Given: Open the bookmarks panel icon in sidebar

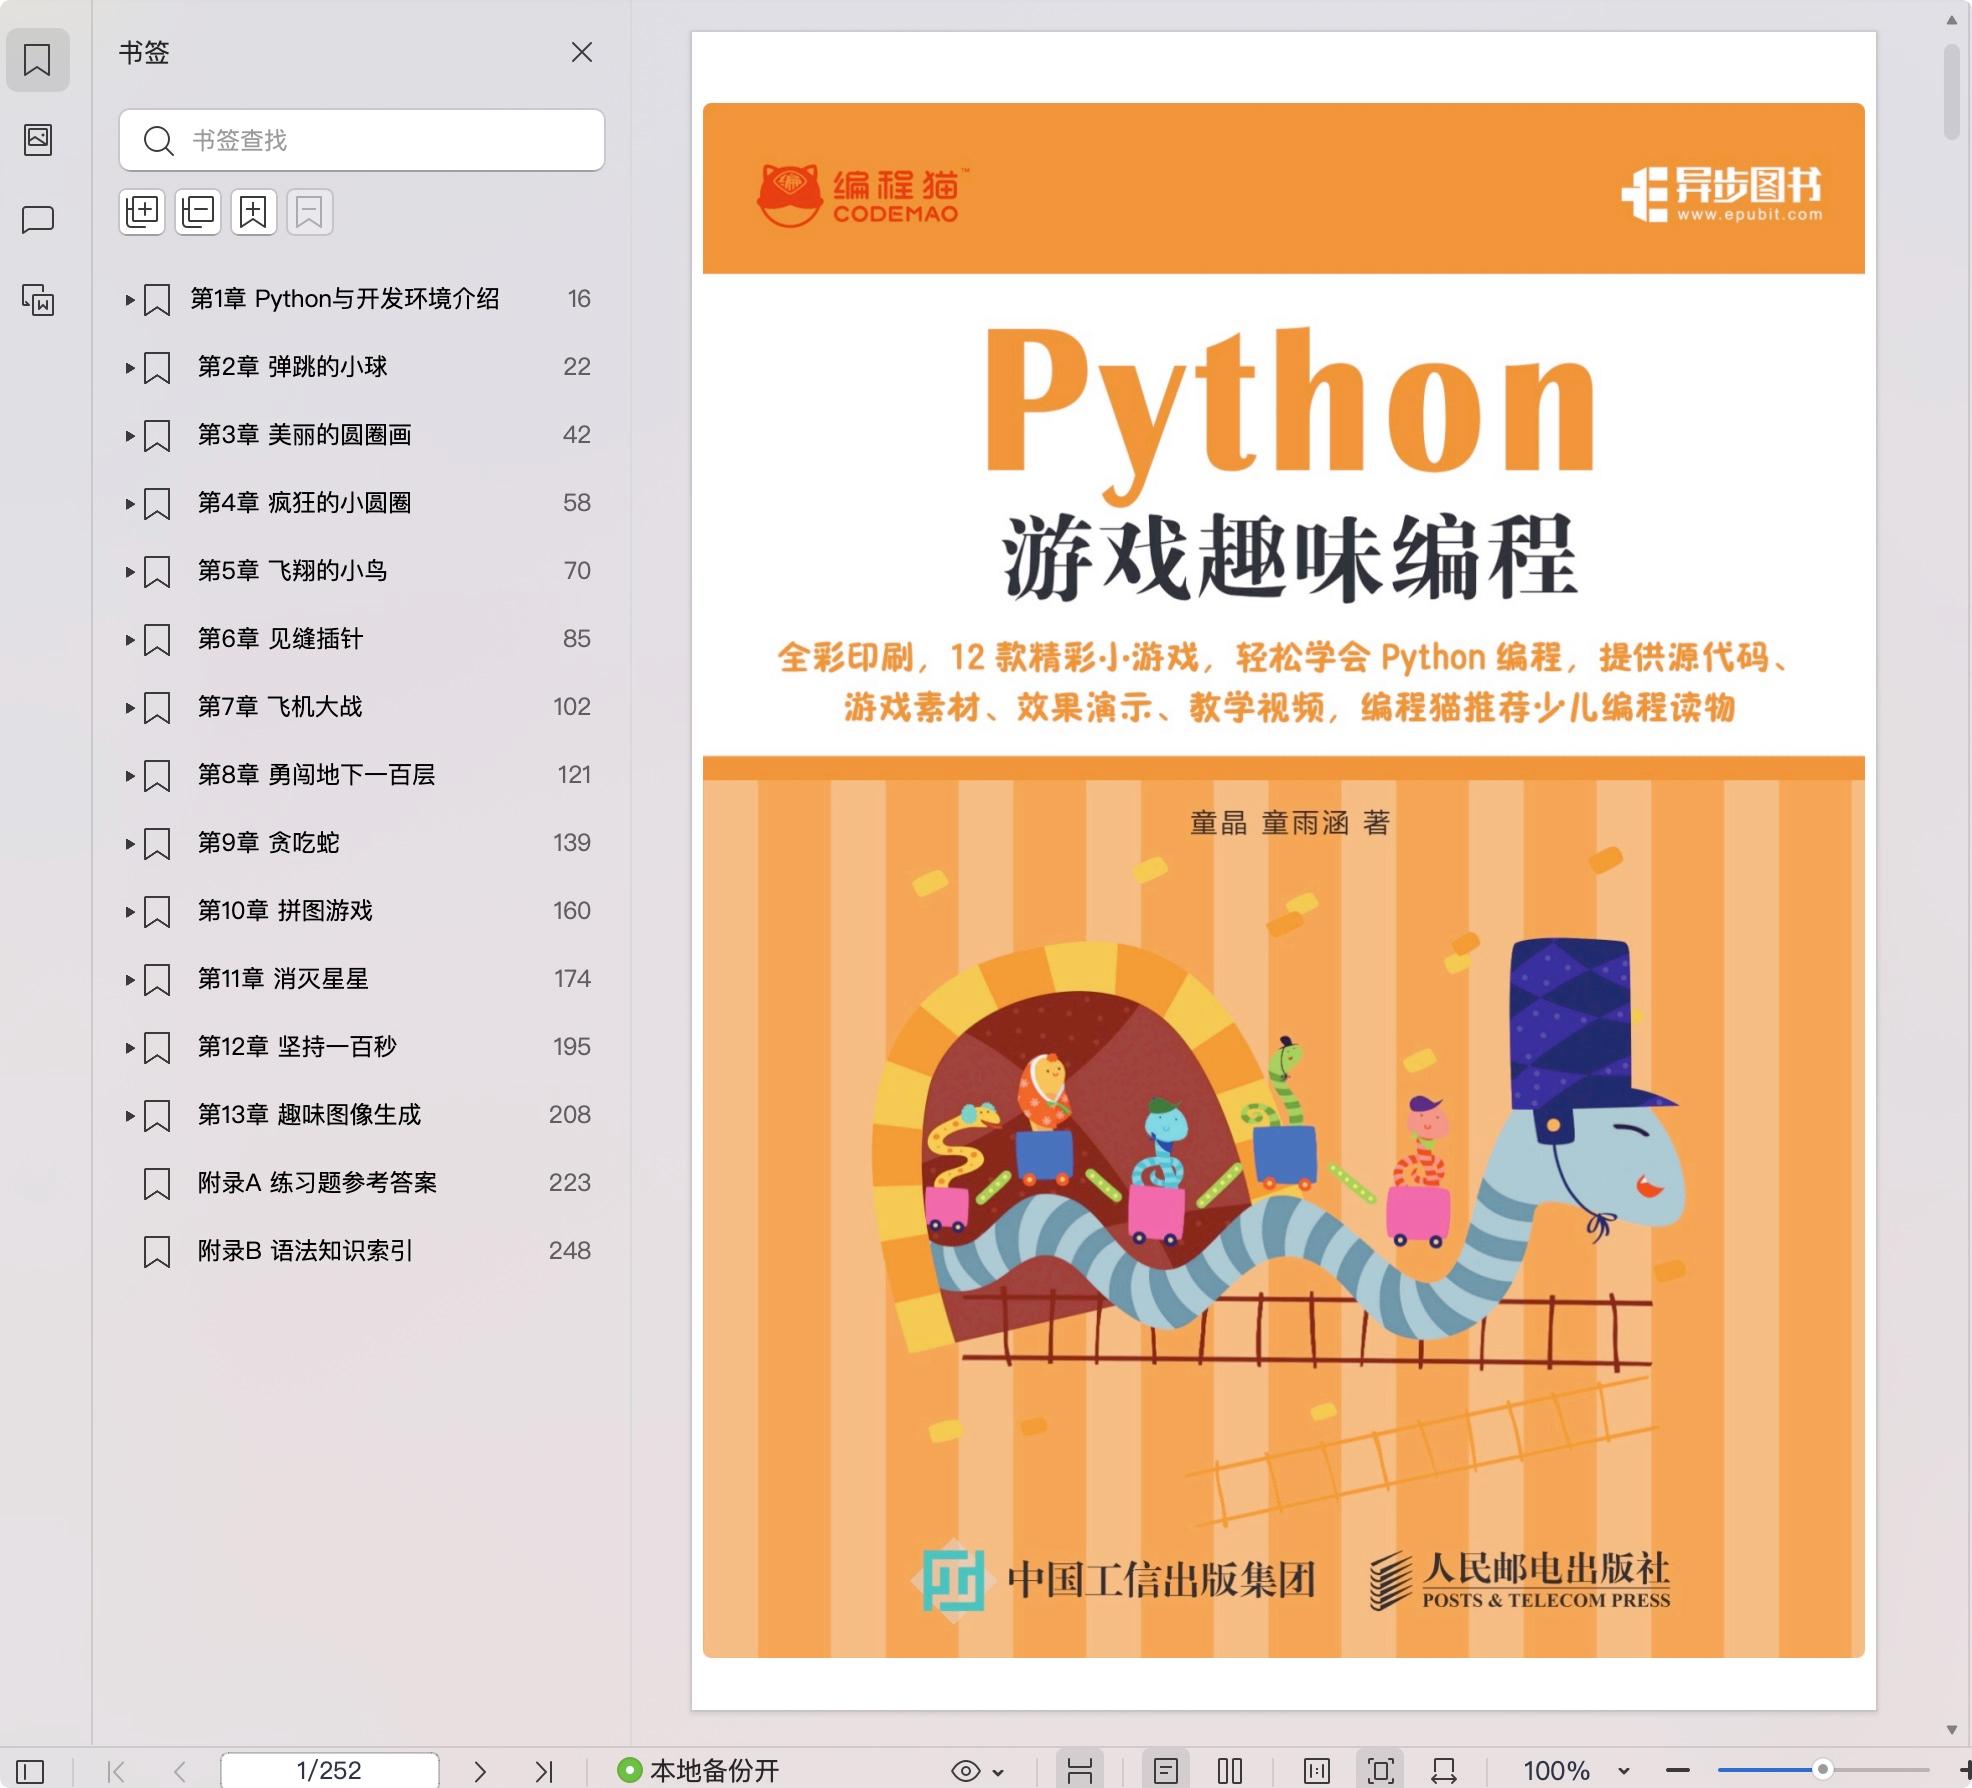Looking at the screenshot, I should pos(37,60).
